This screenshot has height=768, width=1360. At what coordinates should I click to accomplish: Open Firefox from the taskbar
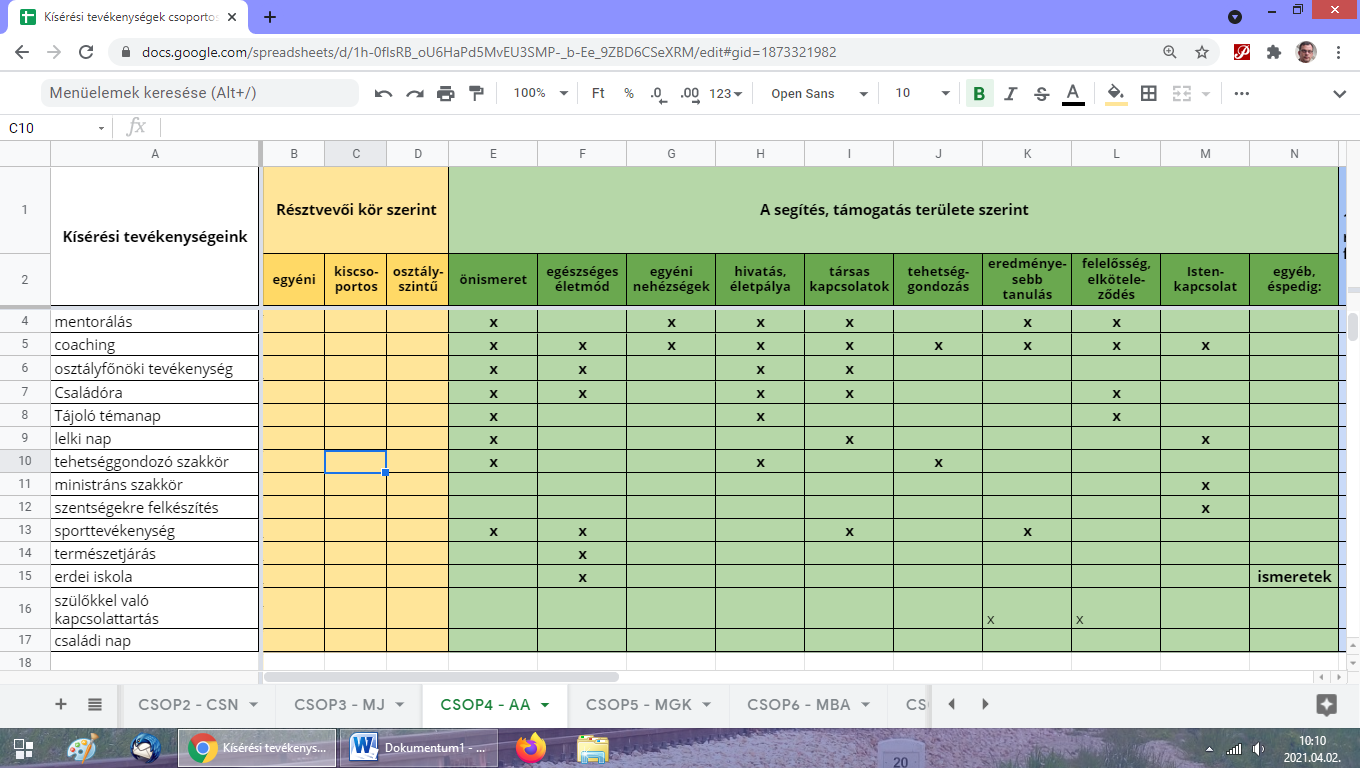(531, 748)
